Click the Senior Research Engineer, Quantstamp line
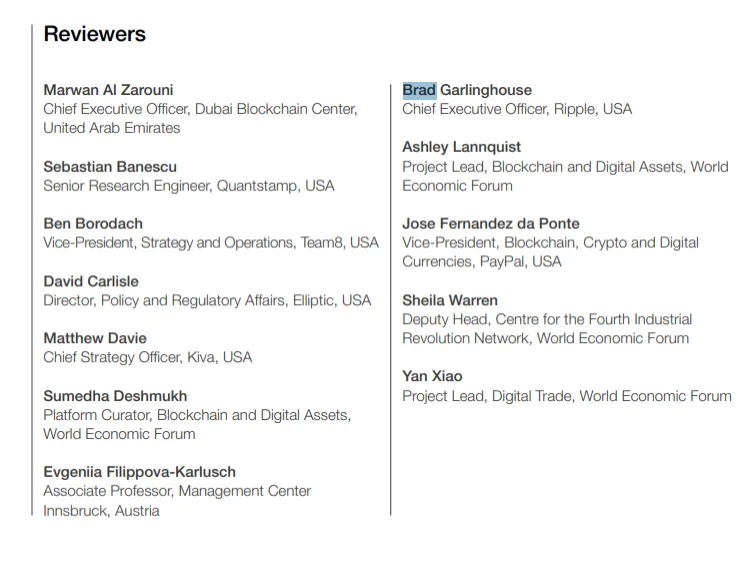 click(189, 186)
